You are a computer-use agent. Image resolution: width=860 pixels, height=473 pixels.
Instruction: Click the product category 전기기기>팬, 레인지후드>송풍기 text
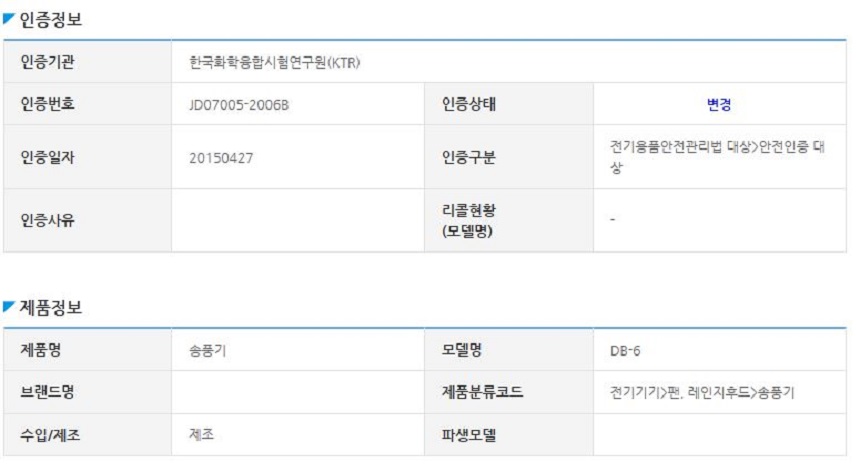click(x=702, y=392)
